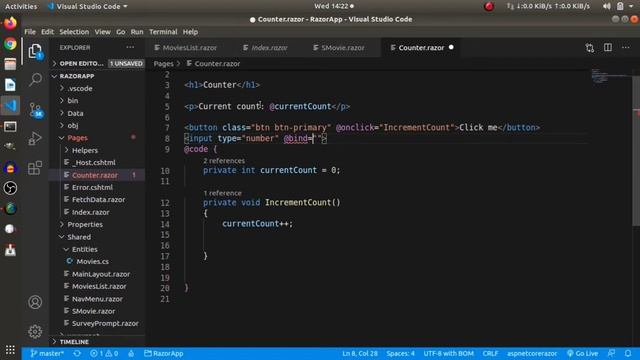The height and width of the screenshot is (360, 640).
Task: Open notifications bell in status bar
Action: pos(628,353)
